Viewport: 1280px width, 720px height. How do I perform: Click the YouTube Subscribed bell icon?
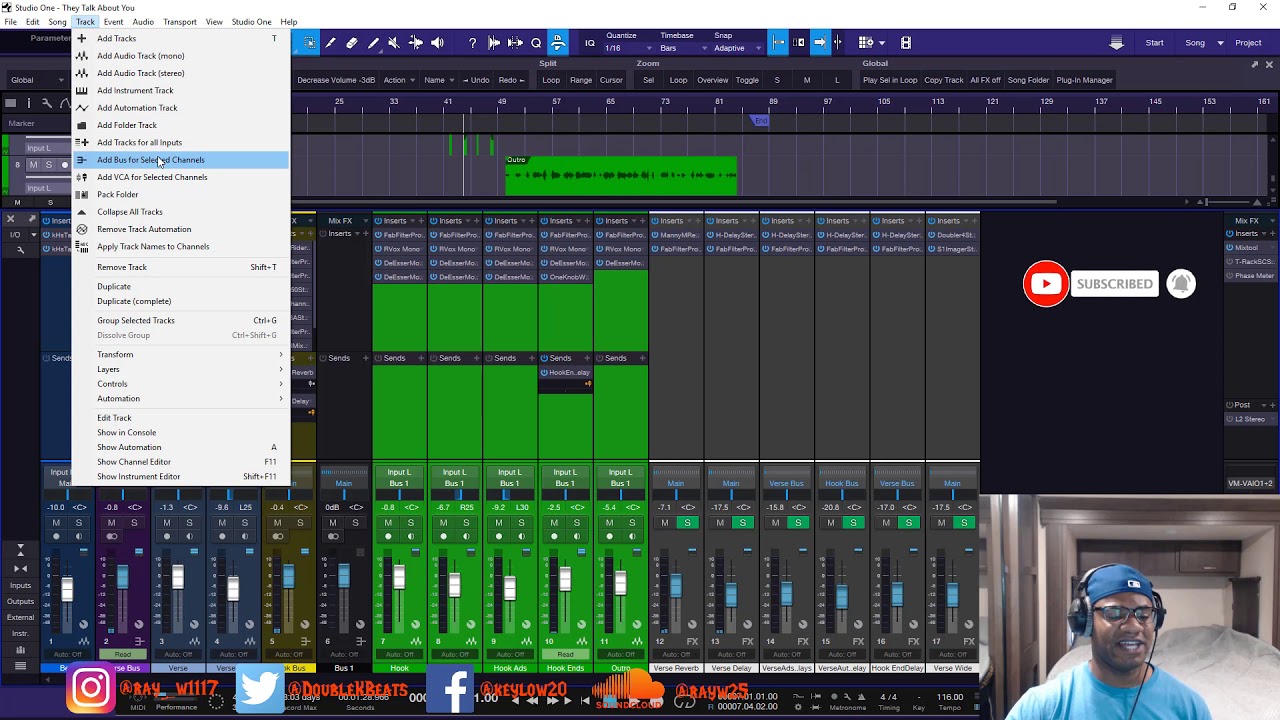[x=1180, y=284]
